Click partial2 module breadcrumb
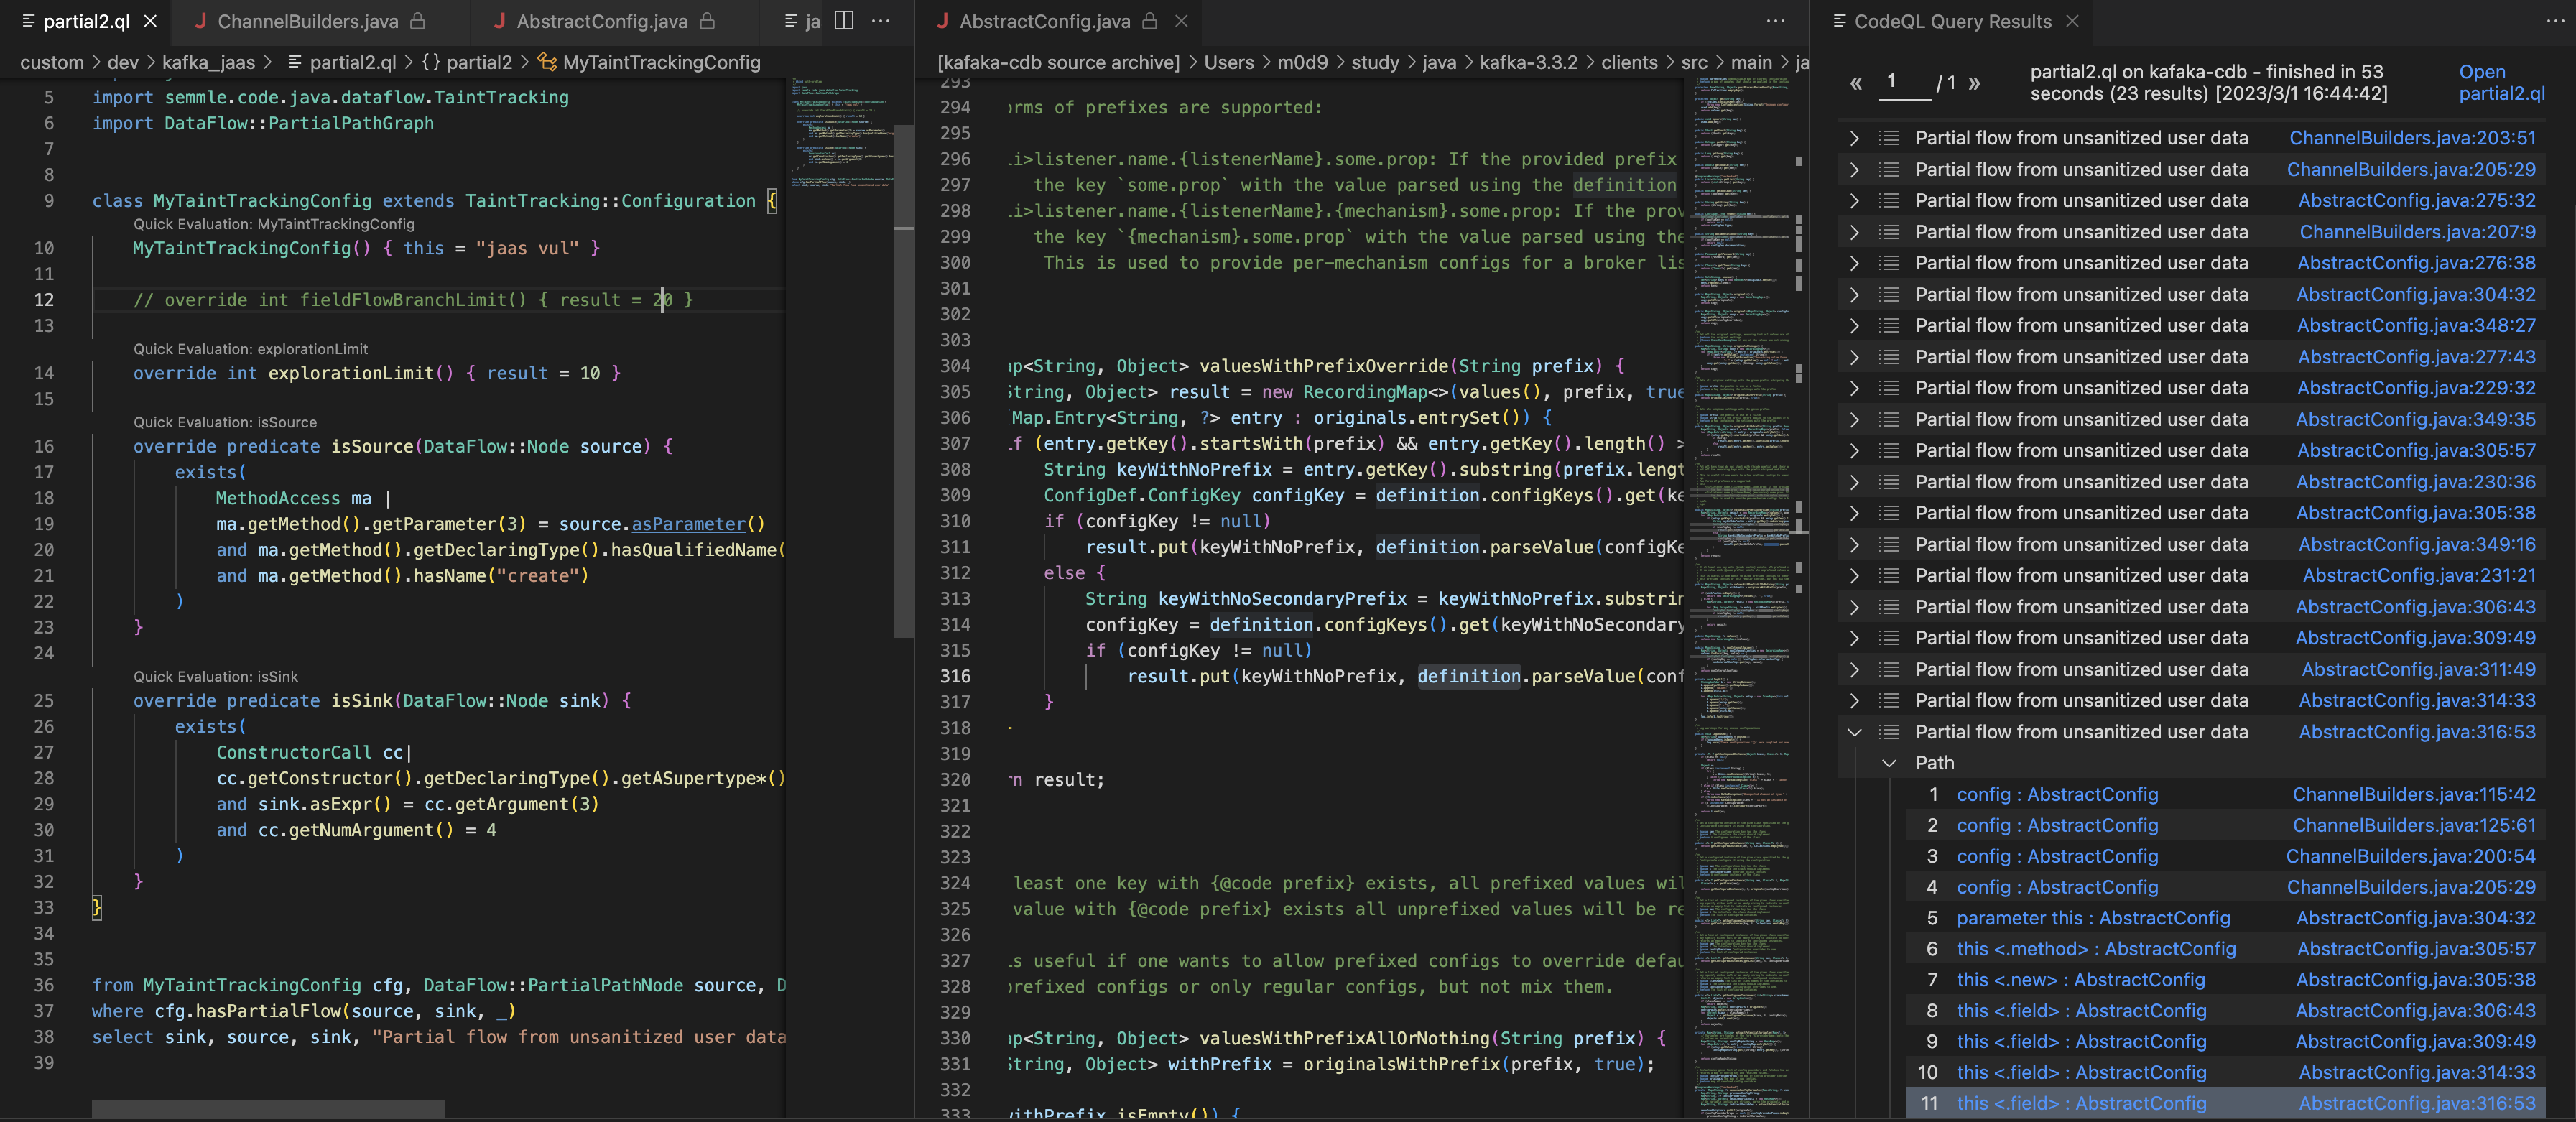This screenshot has height=1122, width=2576. [x=467, y=62]
